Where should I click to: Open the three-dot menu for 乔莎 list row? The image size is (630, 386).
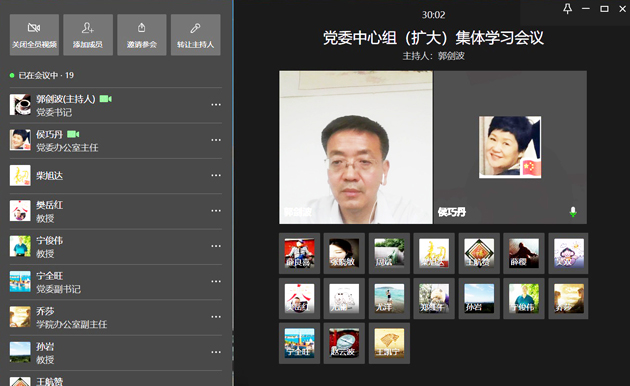click(216, 317)
